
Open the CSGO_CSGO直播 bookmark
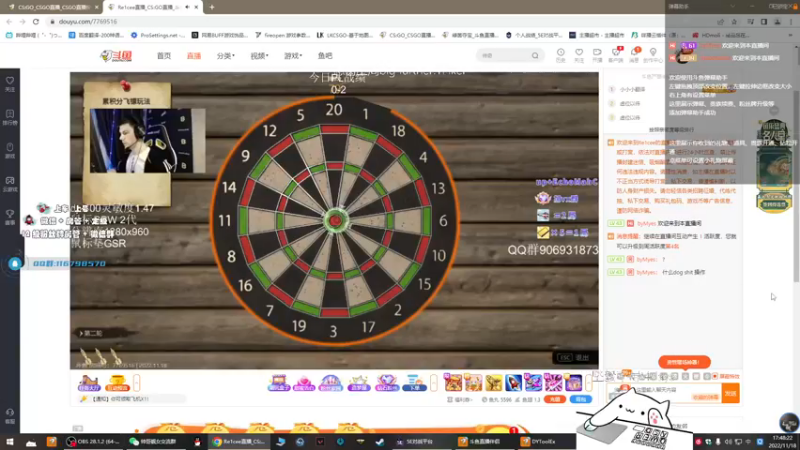click(x=407, y=35)
